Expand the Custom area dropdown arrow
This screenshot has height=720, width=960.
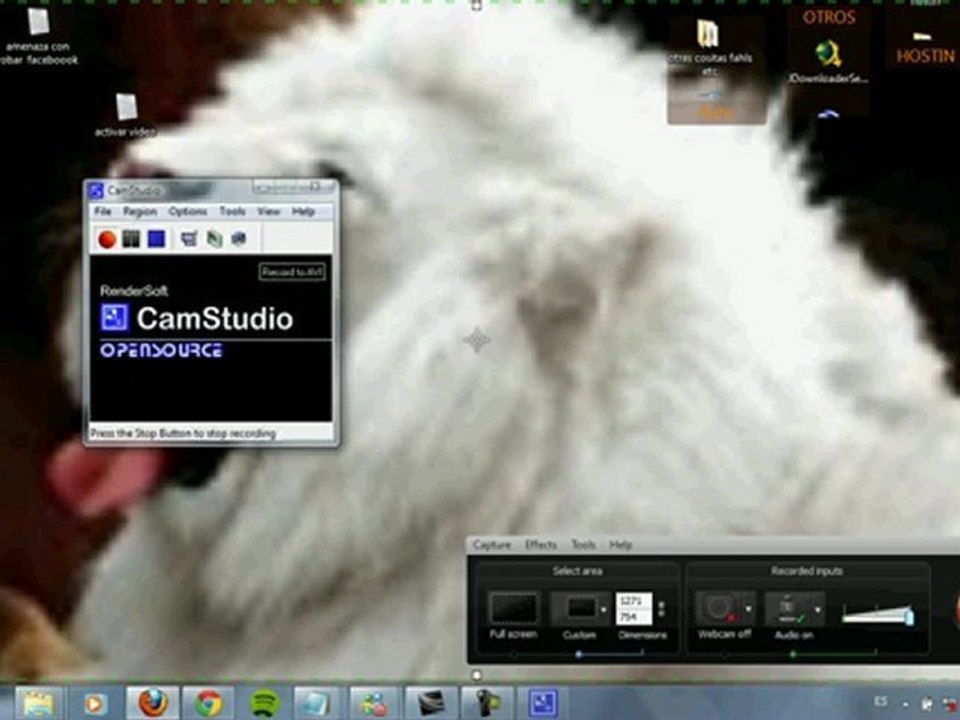(x=604, y=610)
